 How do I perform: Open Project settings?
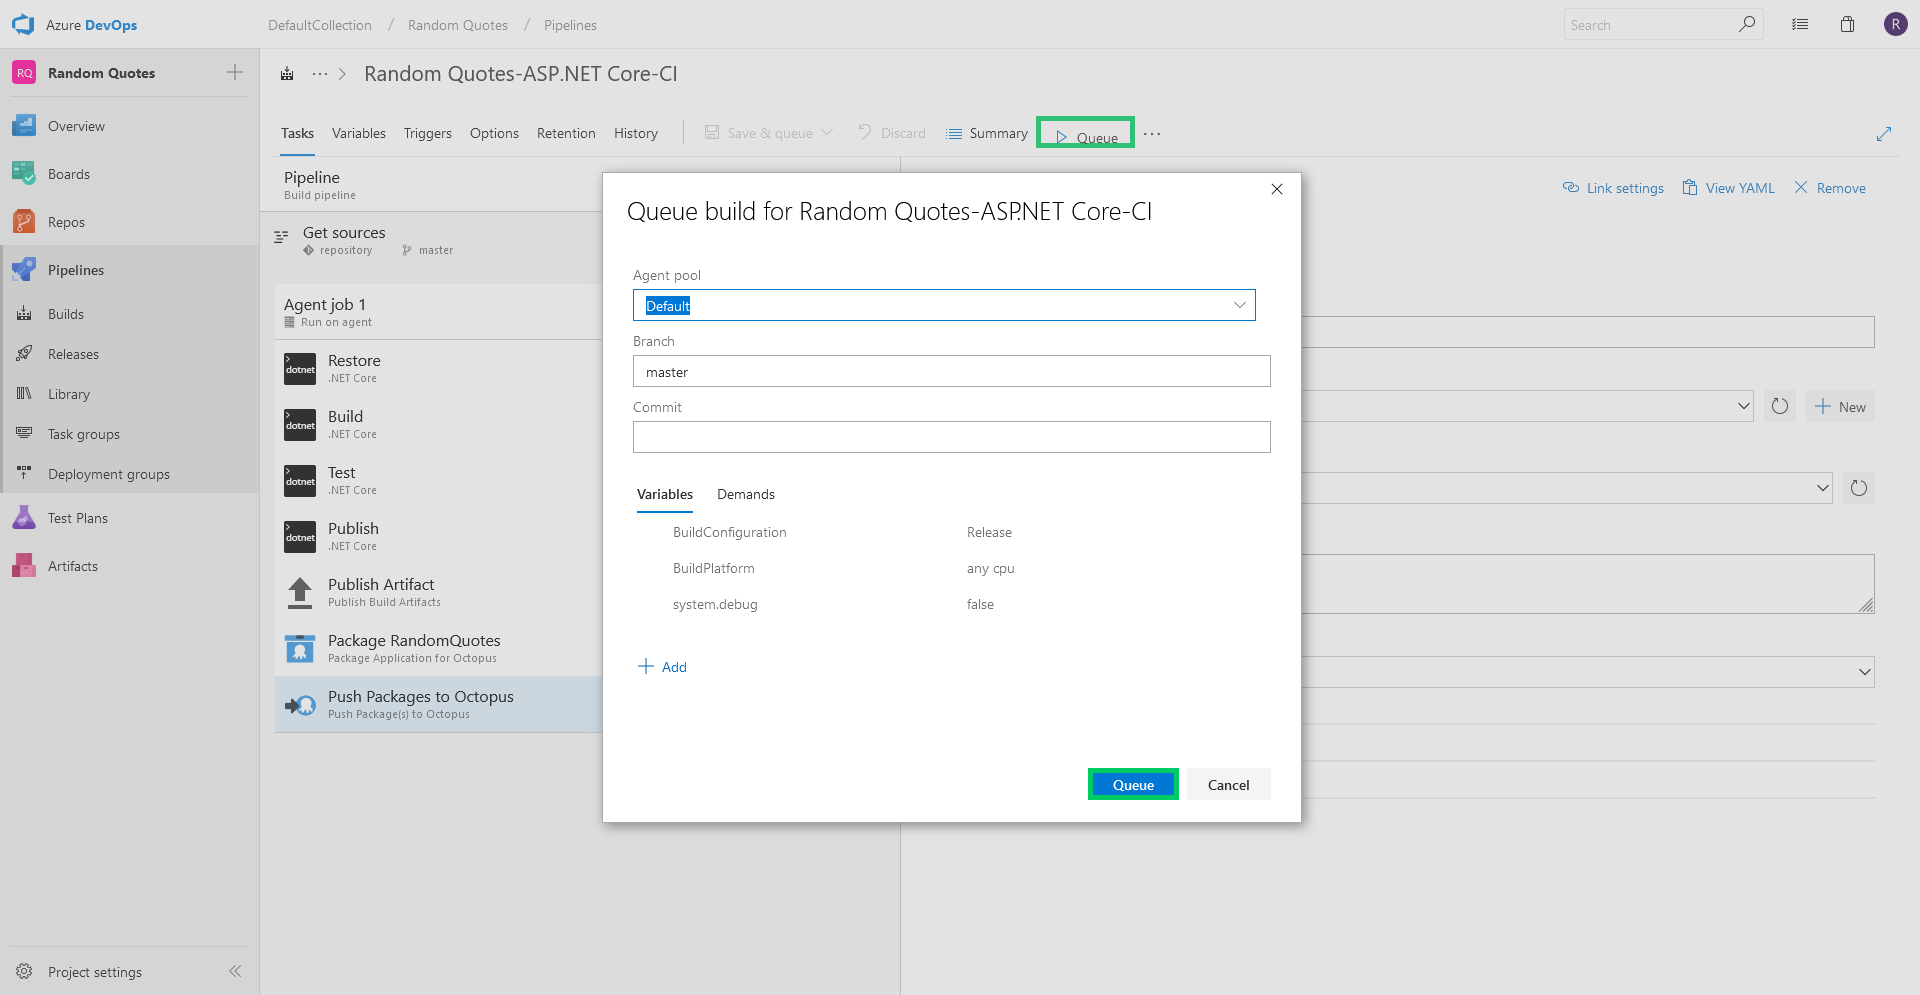point(95,972)
